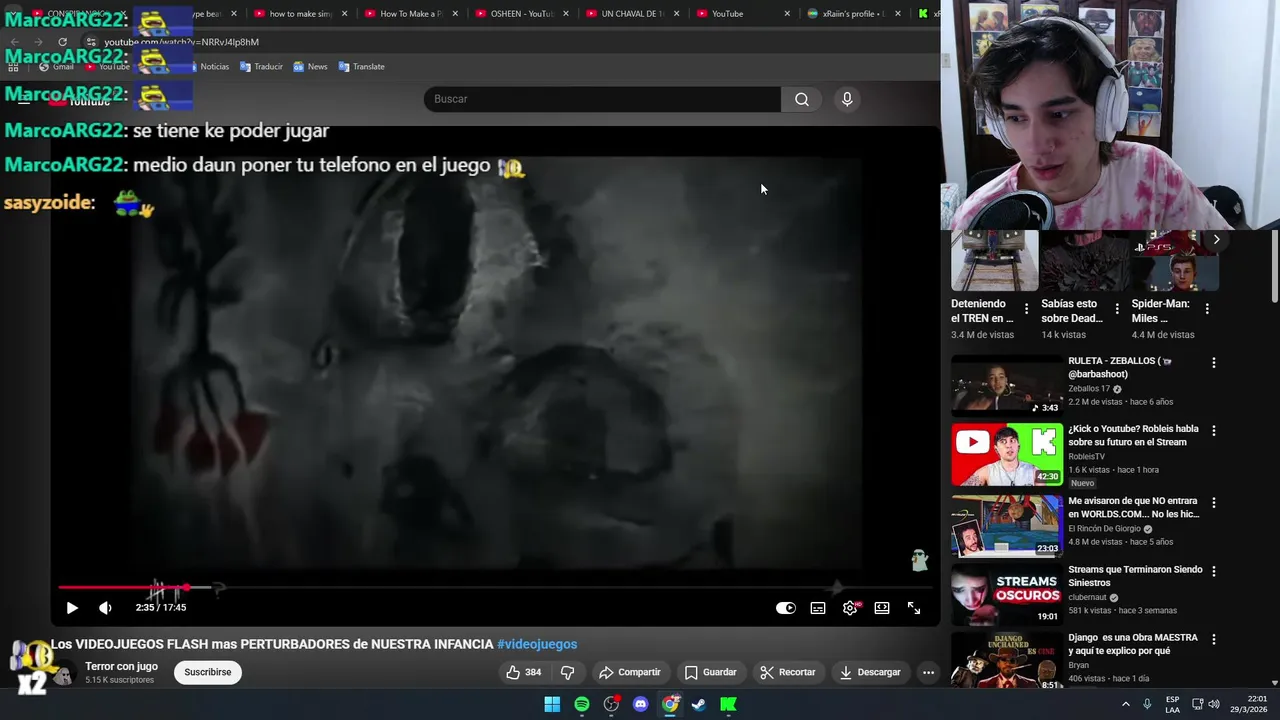This screenshot has width=1280, height=720.
Task: Play the YouTube video
Action: point(72,608)
